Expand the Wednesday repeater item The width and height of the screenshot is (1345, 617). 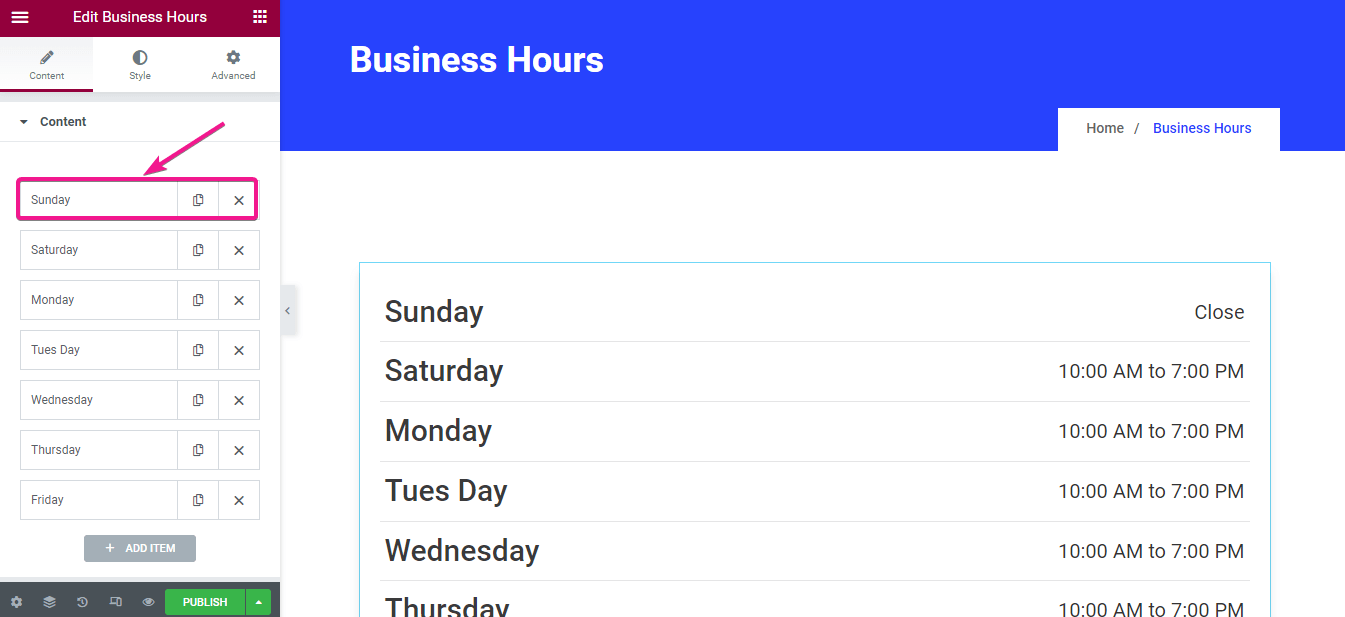tap(99, 400)
